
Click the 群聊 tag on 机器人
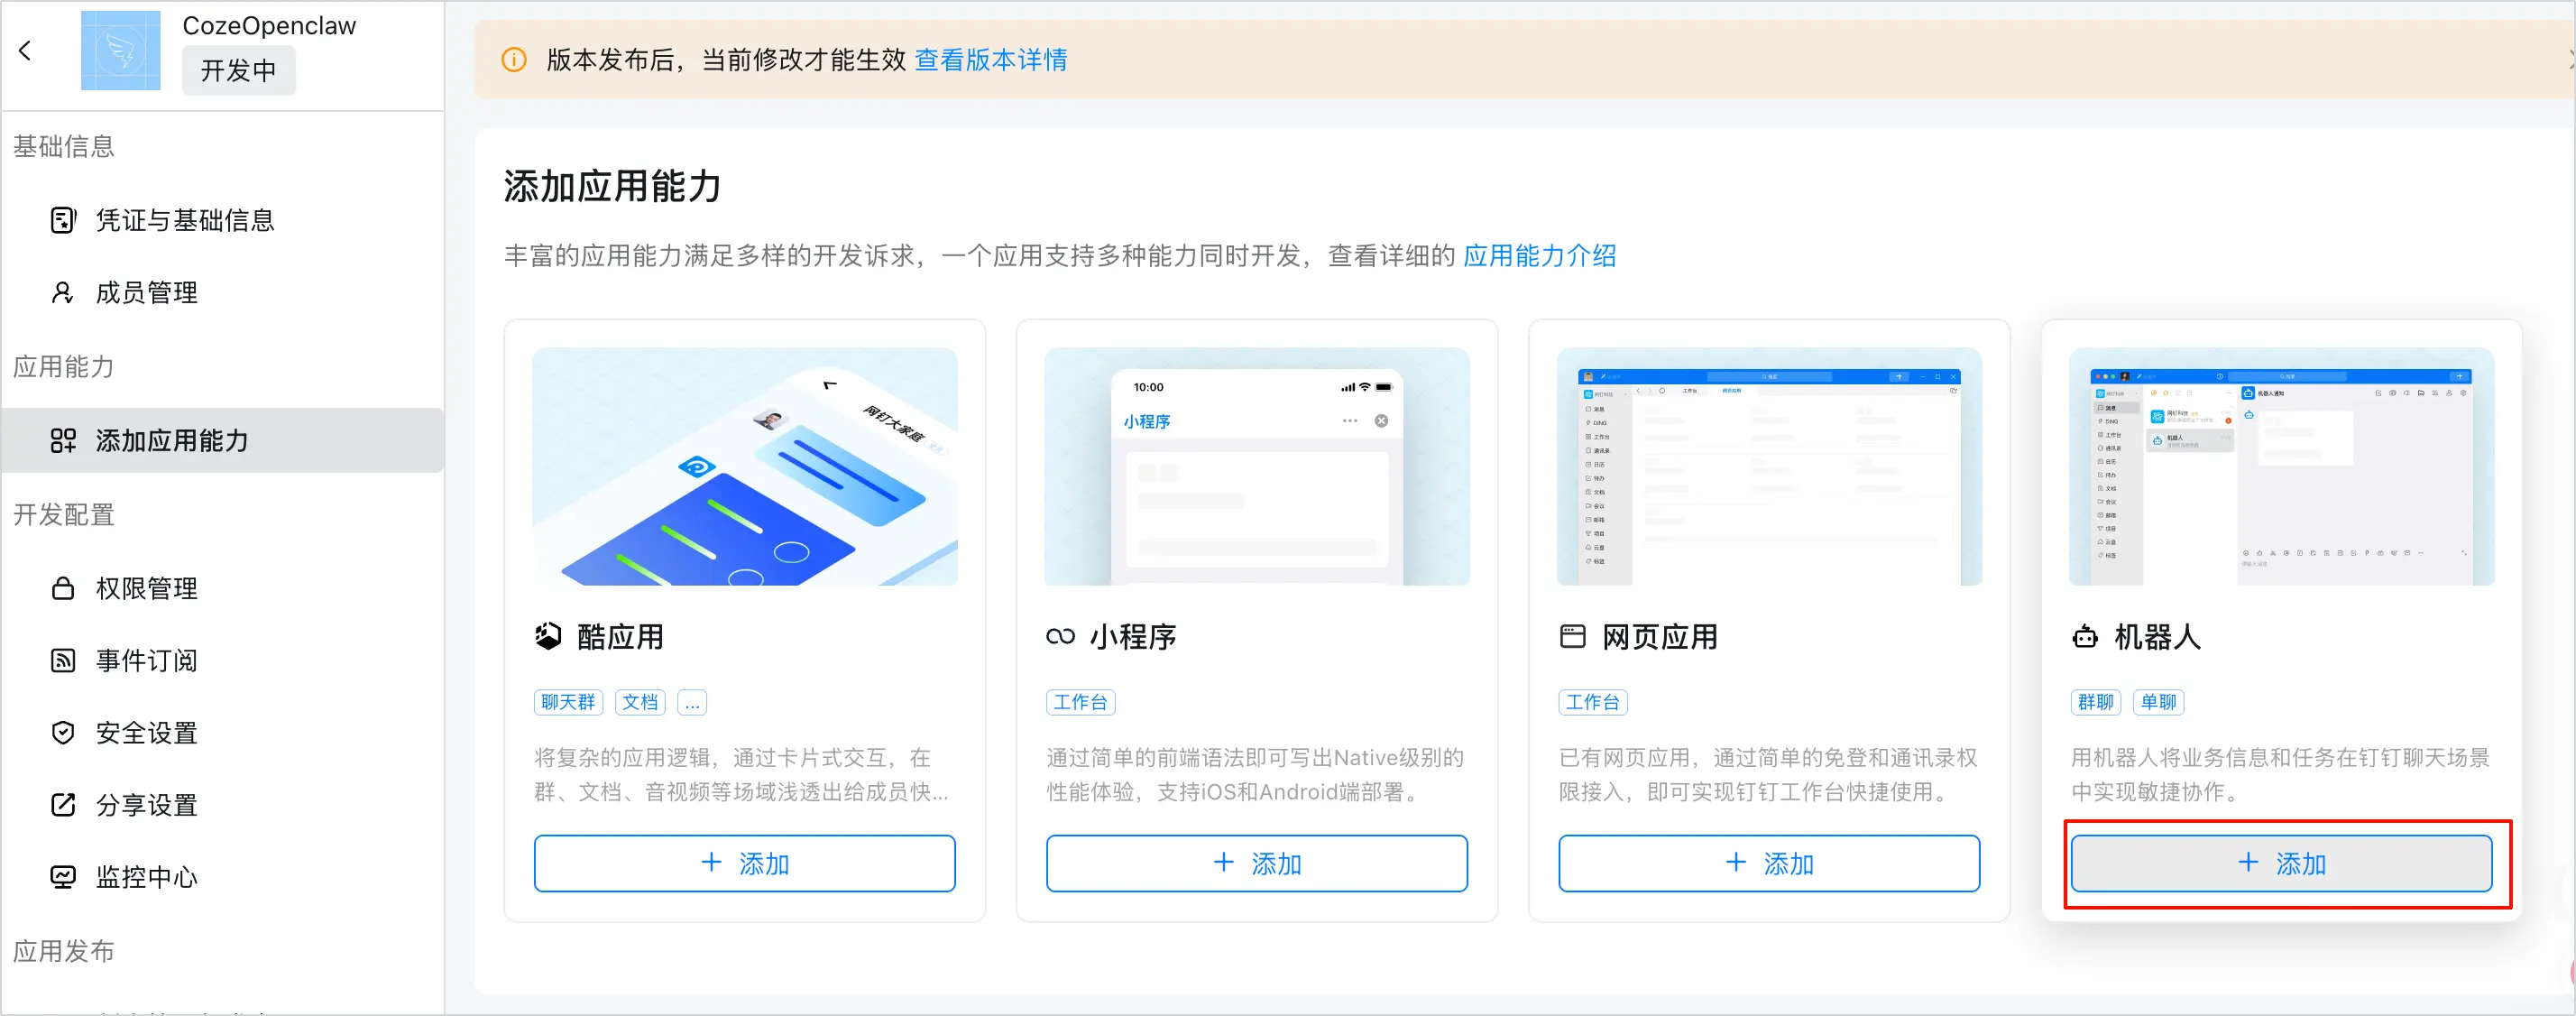click(x=2095, y=702)
